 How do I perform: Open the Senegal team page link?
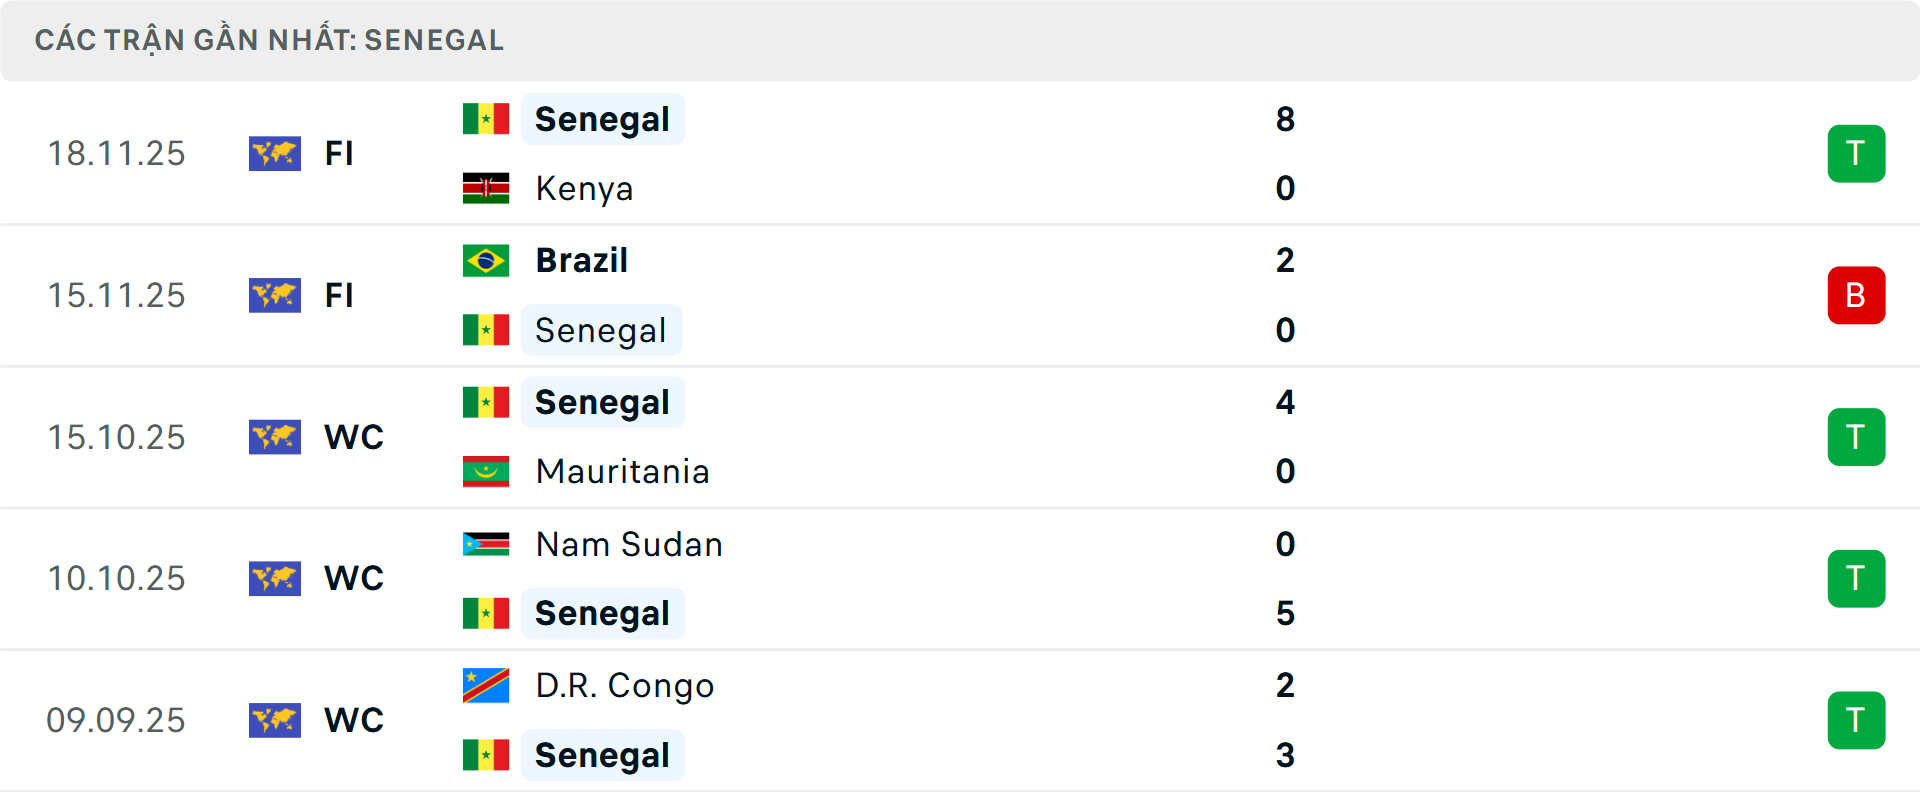coord(602,118)
